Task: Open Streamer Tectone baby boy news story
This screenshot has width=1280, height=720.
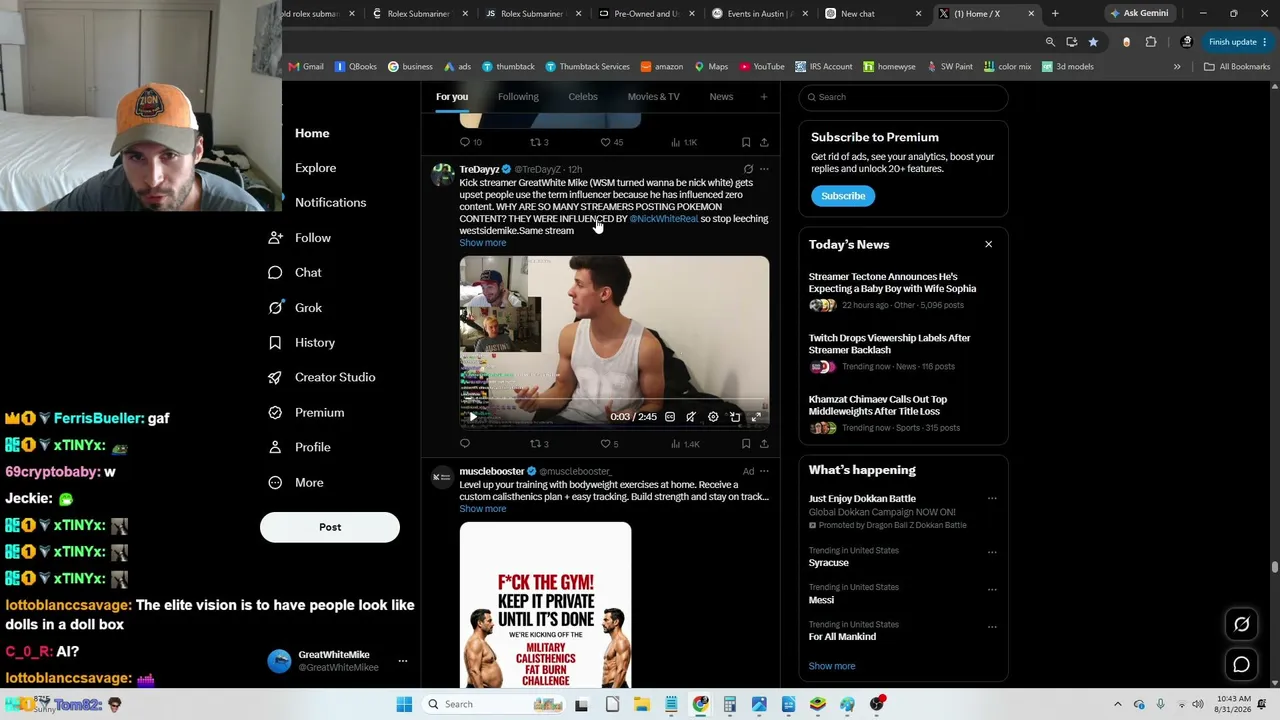Action: [893, 283]
